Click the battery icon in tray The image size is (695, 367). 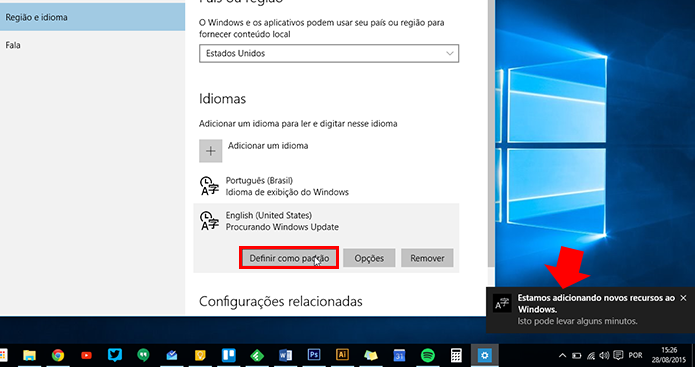(x=576, y=355)
